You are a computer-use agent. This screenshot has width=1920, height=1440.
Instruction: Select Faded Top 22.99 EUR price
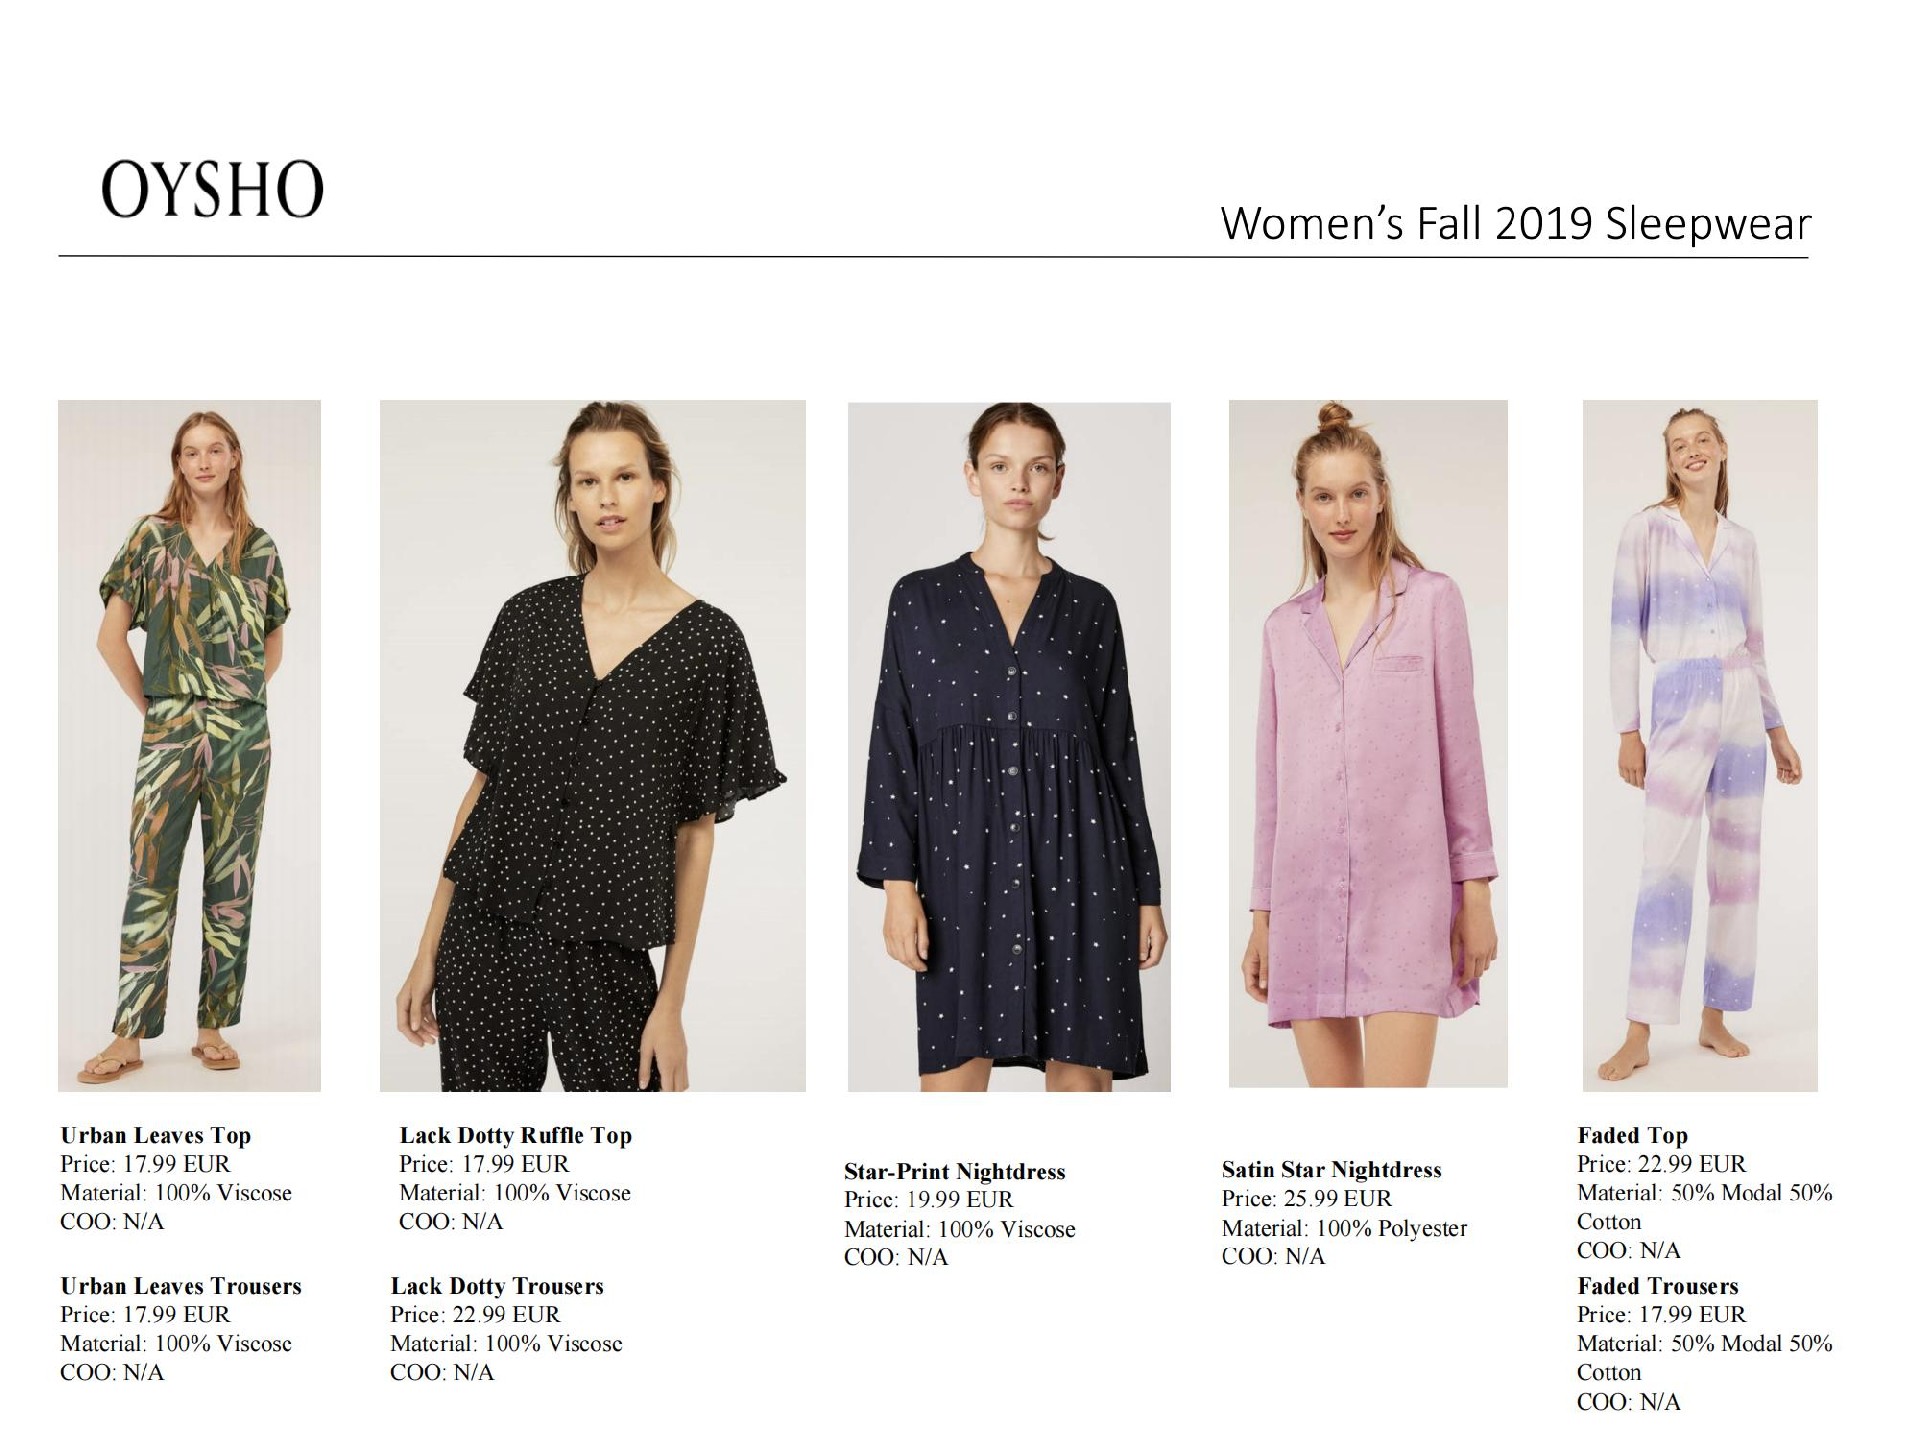[1692, 1164]
